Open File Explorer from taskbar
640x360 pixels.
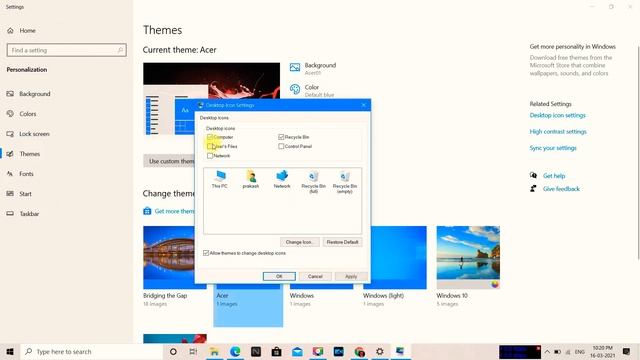point(214,351)
